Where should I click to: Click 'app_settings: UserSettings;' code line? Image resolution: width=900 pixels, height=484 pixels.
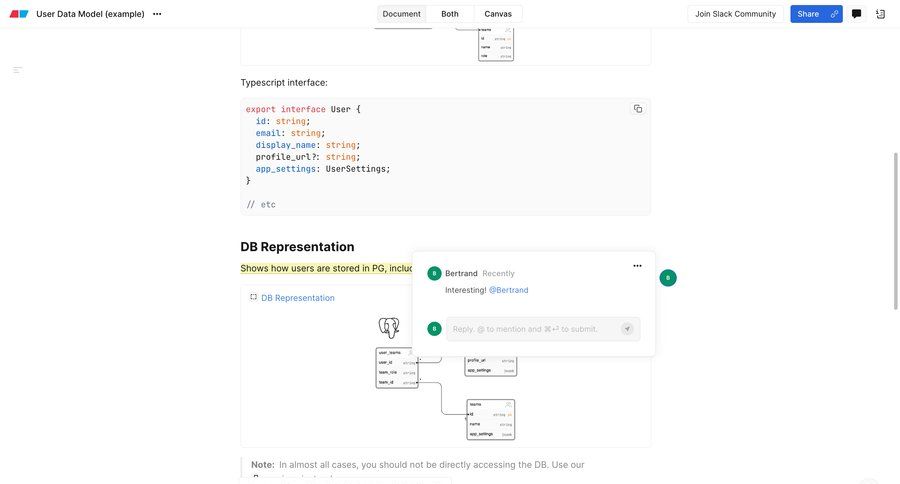click(323, 169)
